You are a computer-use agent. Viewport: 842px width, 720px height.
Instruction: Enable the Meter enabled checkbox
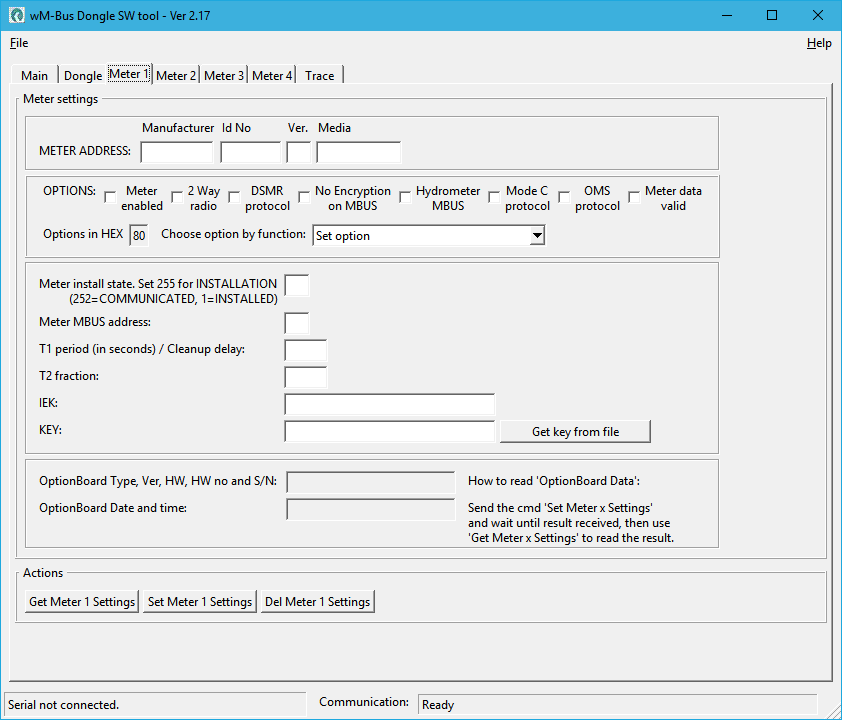tap(110, 198)
